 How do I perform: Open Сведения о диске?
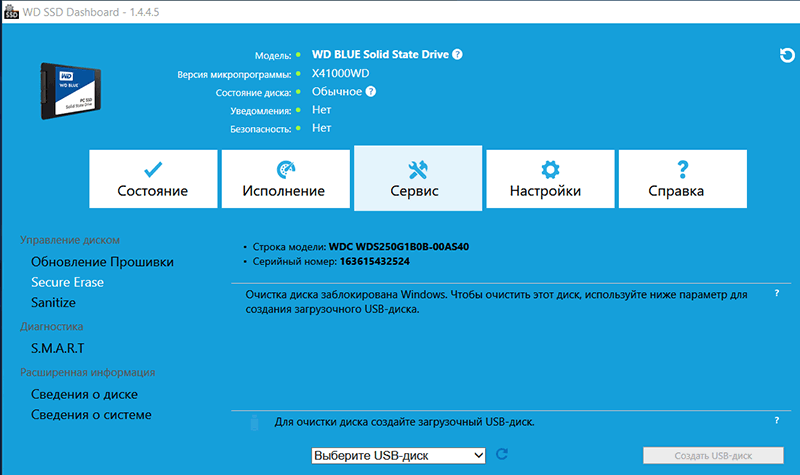[x=84, y=394]
